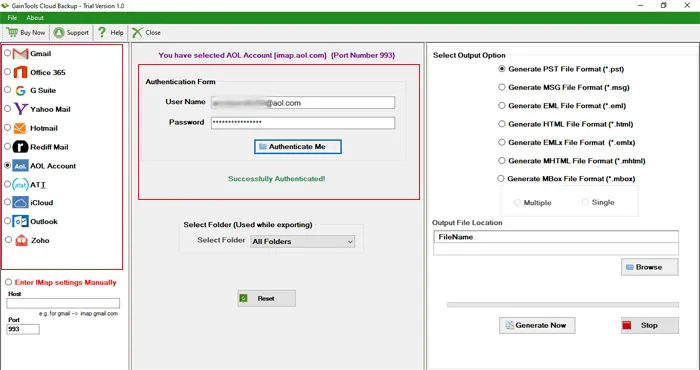Click the Browse button label
Viewport: 700px width, 370px height.
pyautogui.click(x=649, y=267)
